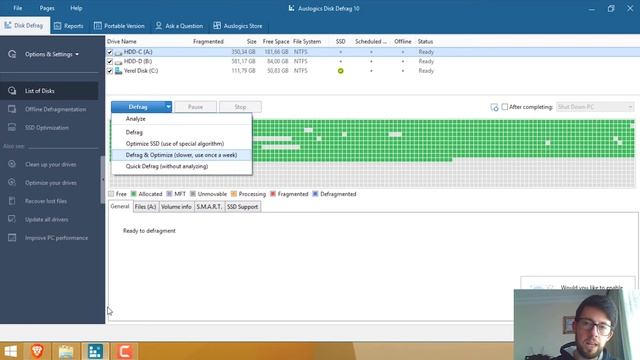Click the Recover lost files icon
Viewport: 640px width, 360px height.
point(12,201)
